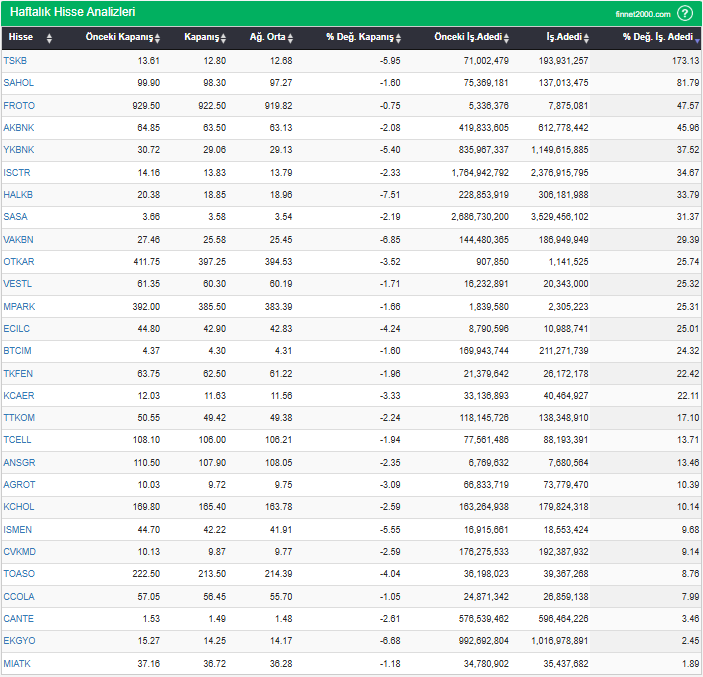Open CVKMD stock link
This screenshot has width=703, height=677.
19,551
